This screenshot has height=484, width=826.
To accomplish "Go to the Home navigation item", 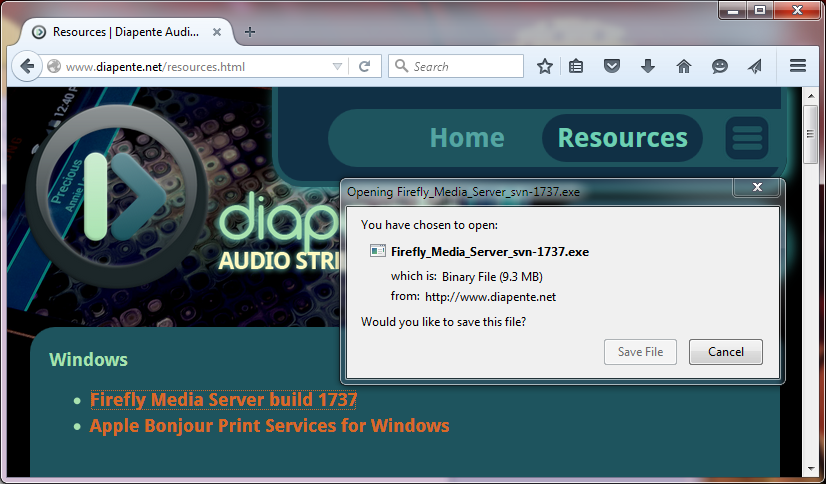I will pyautogui.click(x=467, y=138).
